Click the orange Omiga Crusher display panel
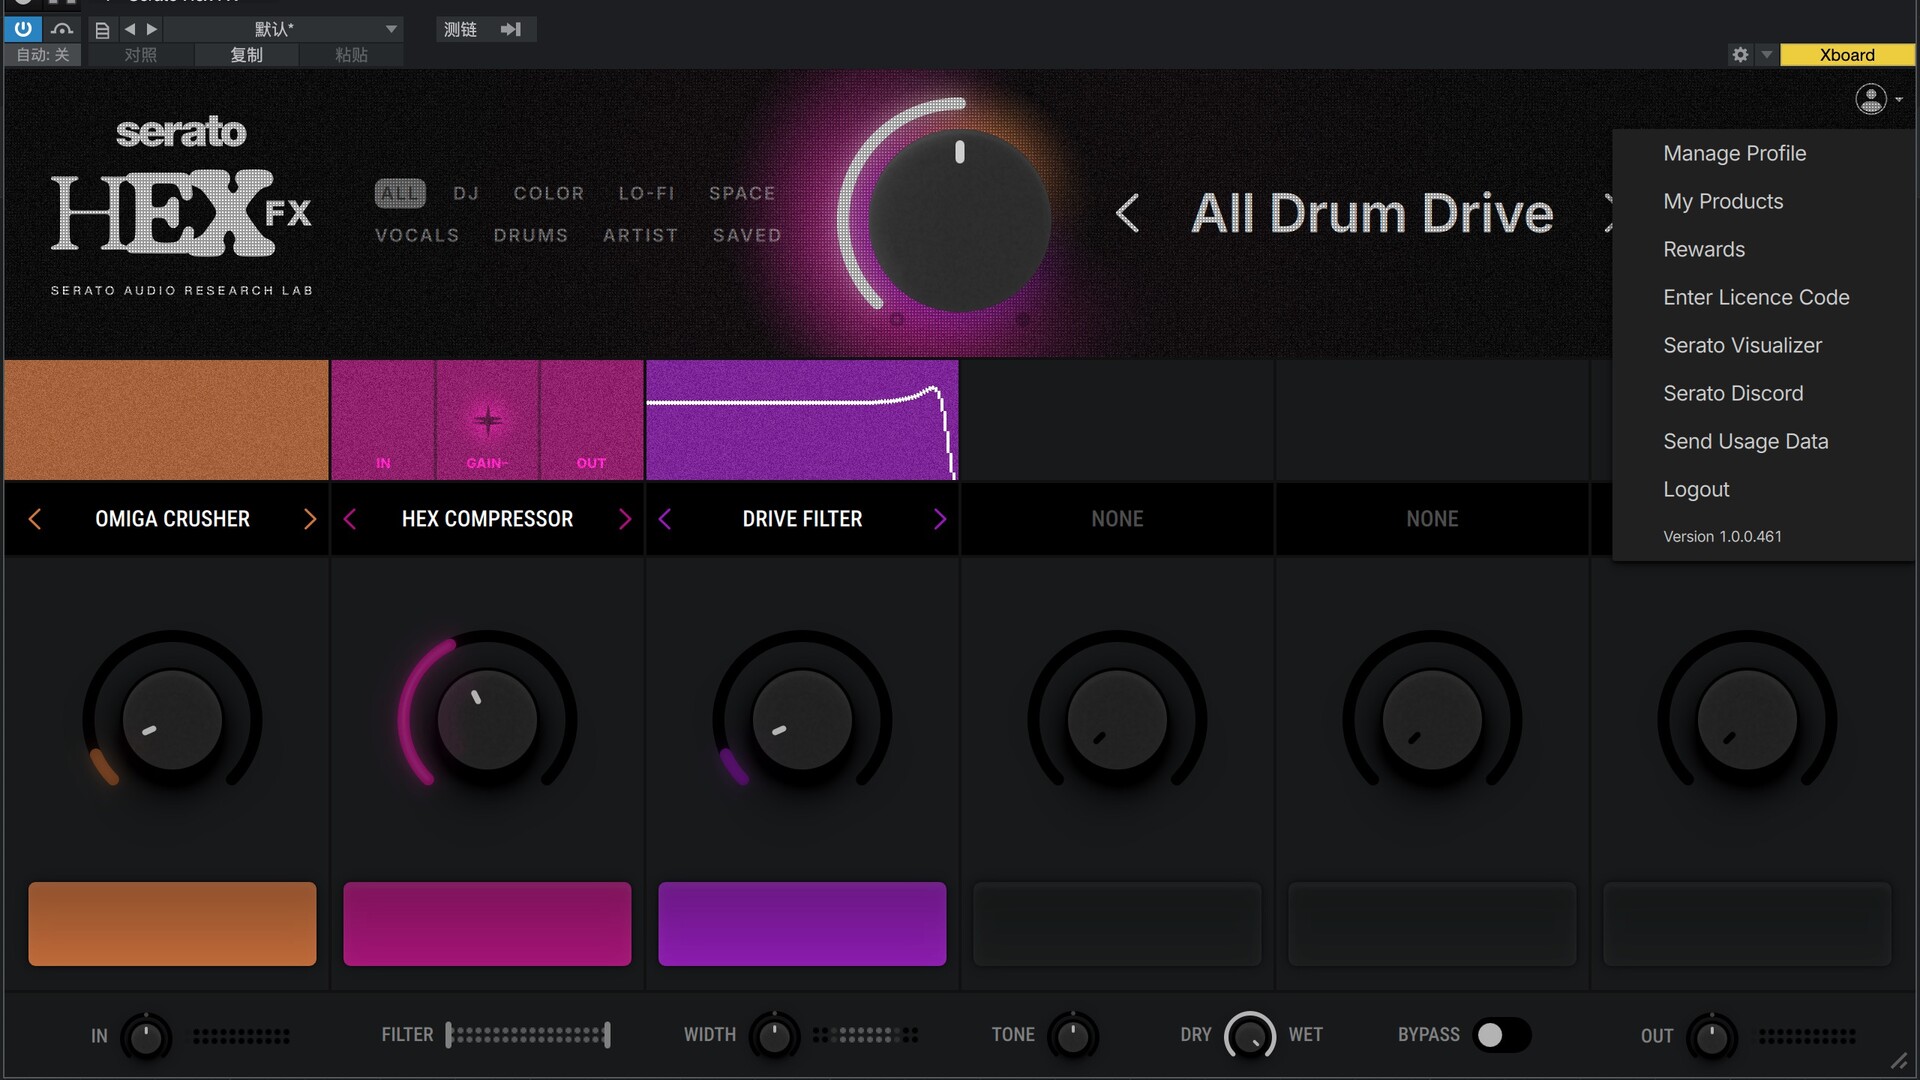 point(166,420)
